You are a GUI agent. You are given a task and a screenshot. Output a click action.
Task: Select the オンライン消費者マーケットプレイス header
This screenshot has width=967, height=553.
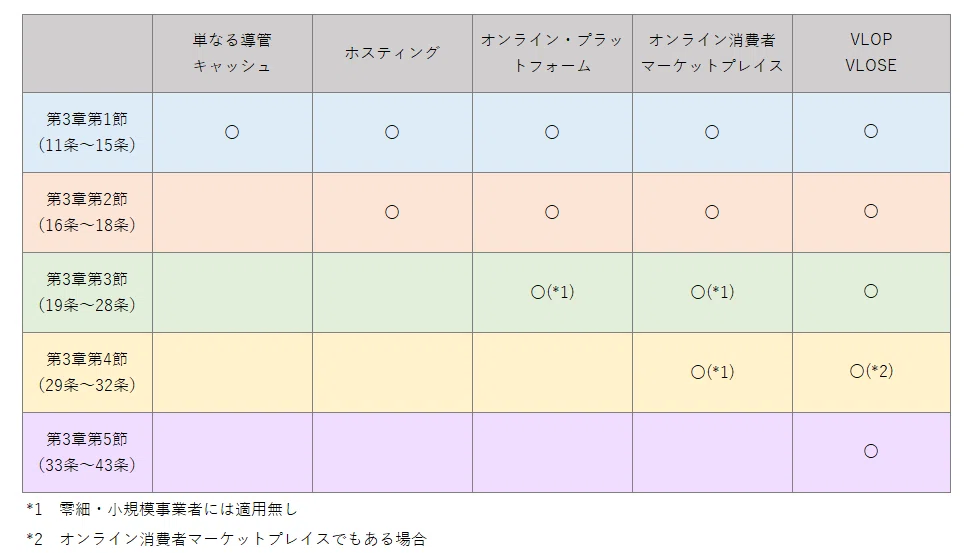(712, 53)
